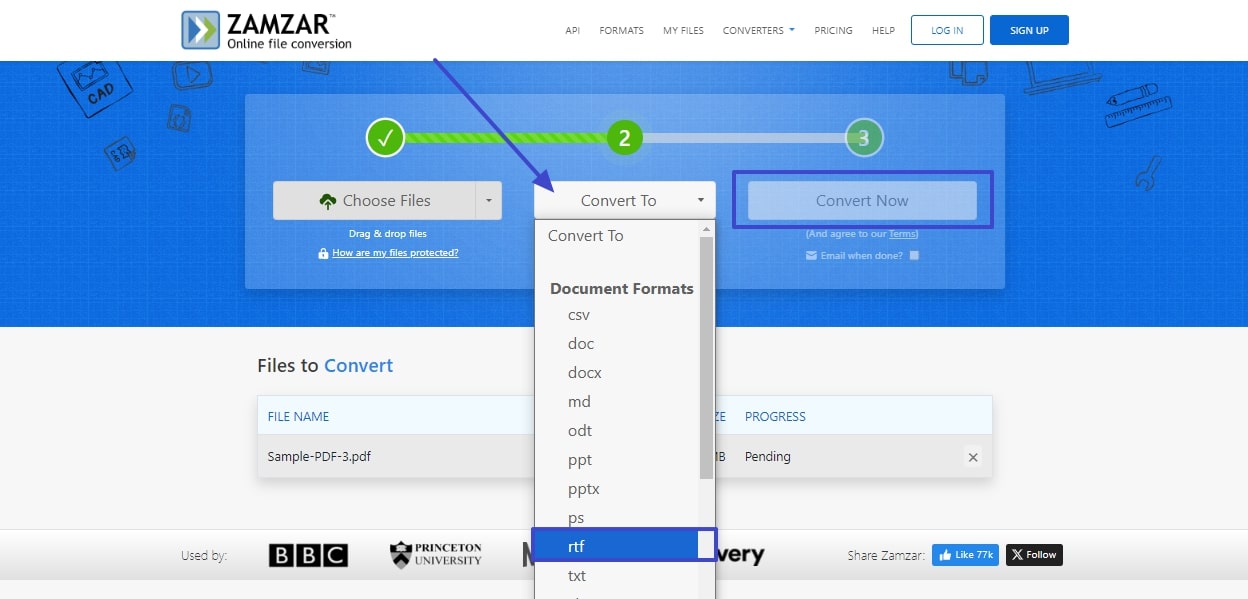
Task: Click the BBC logo
Action: (x=308, y=555)
